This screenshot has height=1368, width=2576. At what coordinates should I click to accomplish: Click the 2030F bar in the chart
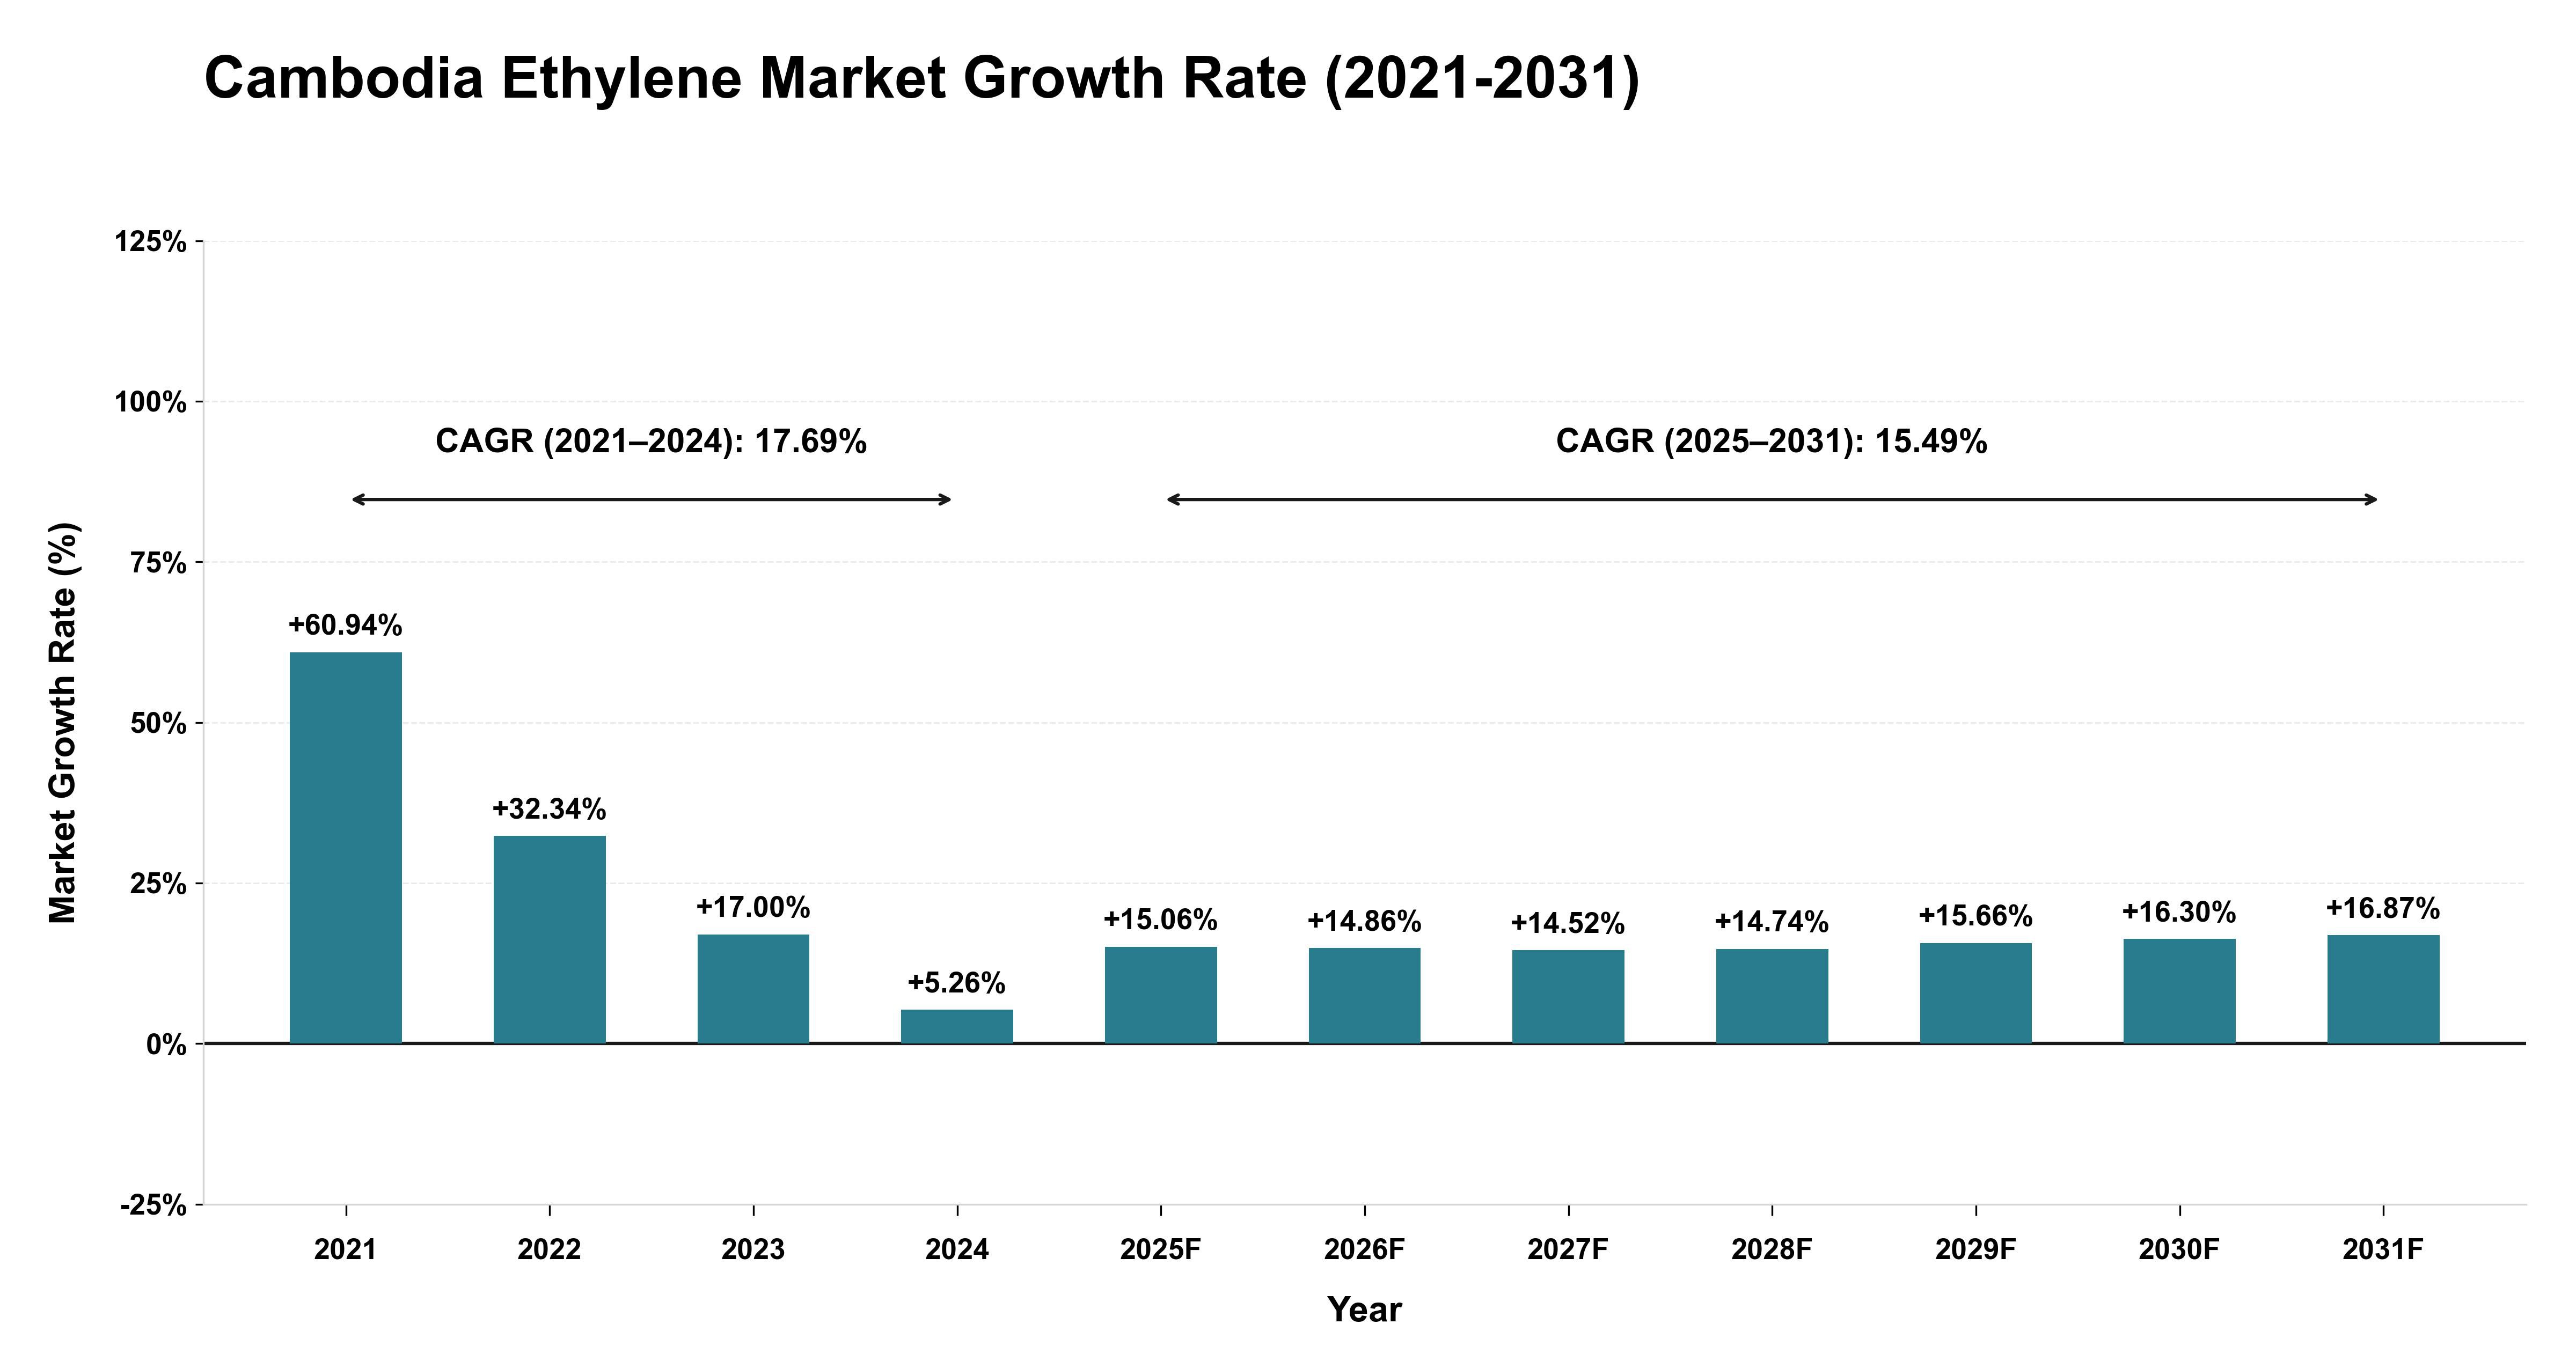point(2179,991)
